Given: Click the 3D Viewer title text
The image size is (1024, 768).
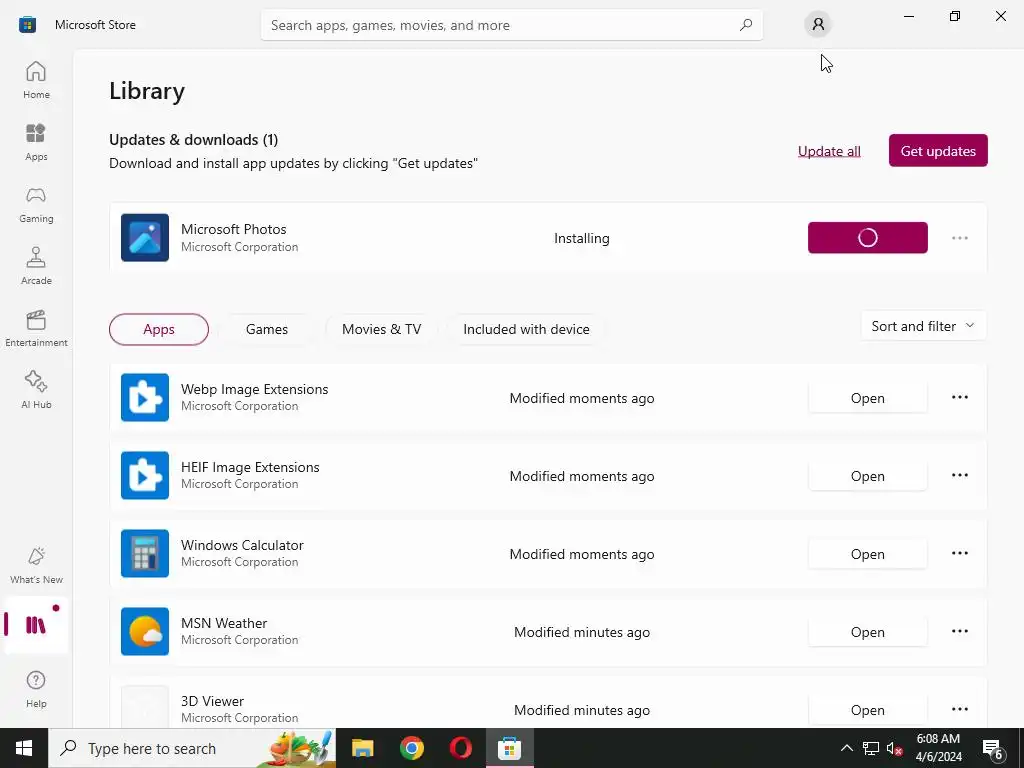Looking at the screenshot, I should coord(212,701).
